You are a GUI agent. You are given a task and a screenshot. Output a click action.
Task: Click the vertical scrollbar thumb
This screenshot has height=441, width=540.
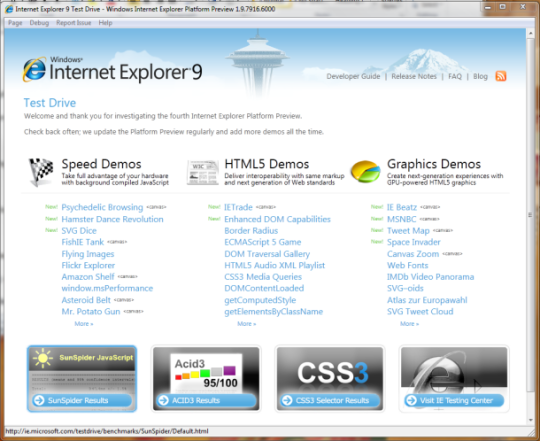click(x=530, y=215)
